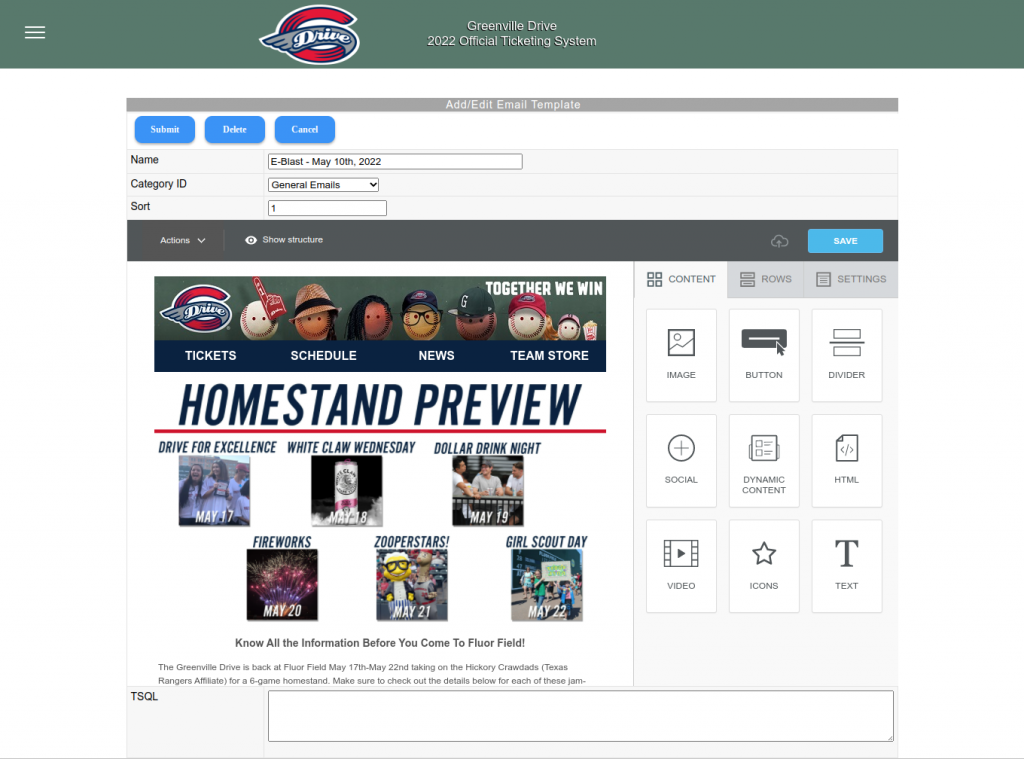Image resolution: width=1024 pixels, height=759 pixels.
Task: Open the Actions dropdown
Action: (183, 240)
